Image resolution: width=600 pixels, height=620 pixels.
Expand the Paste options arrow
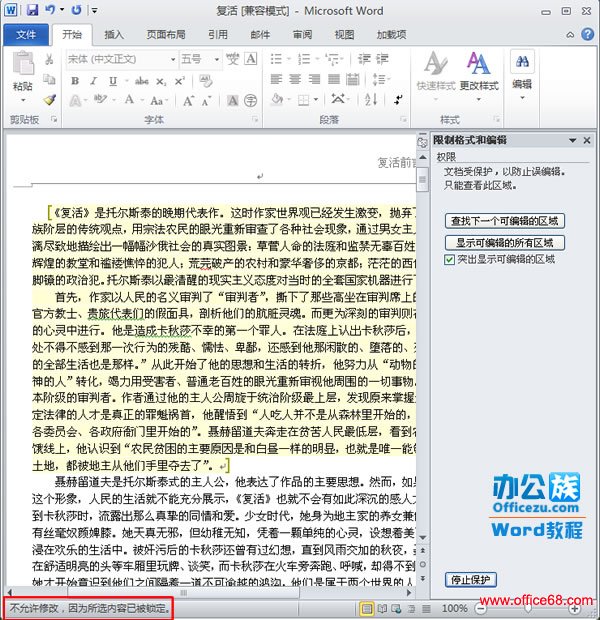coord(23,100)
